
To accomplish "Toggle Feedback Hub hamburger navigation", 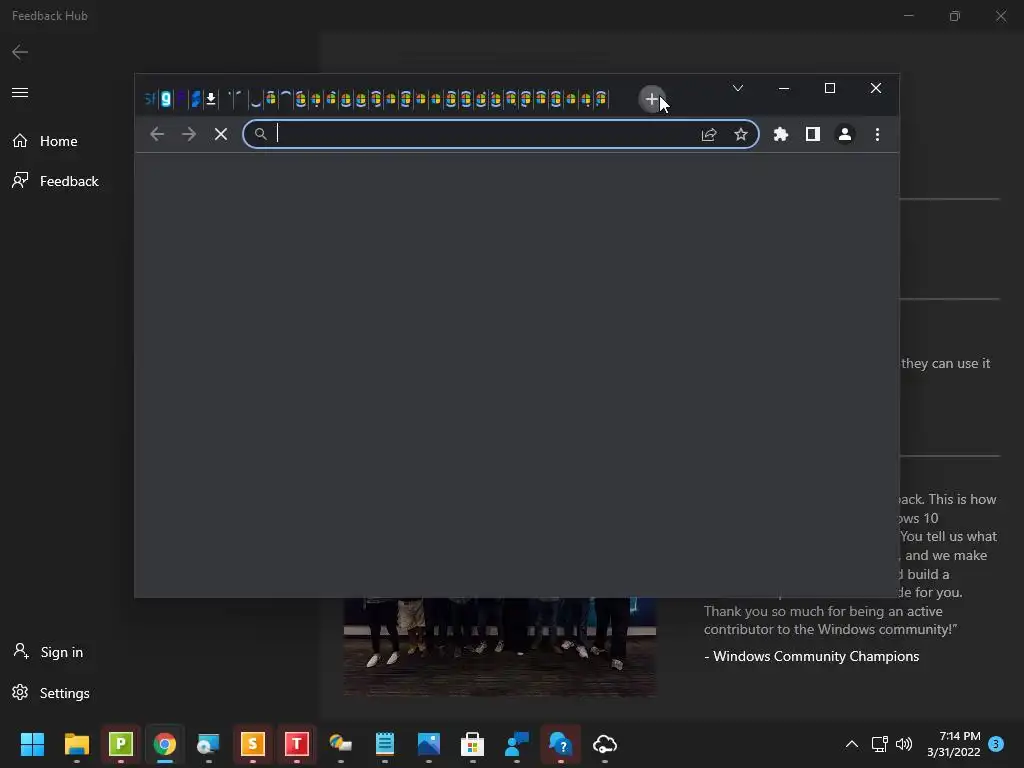I will [x=20, y=93].
